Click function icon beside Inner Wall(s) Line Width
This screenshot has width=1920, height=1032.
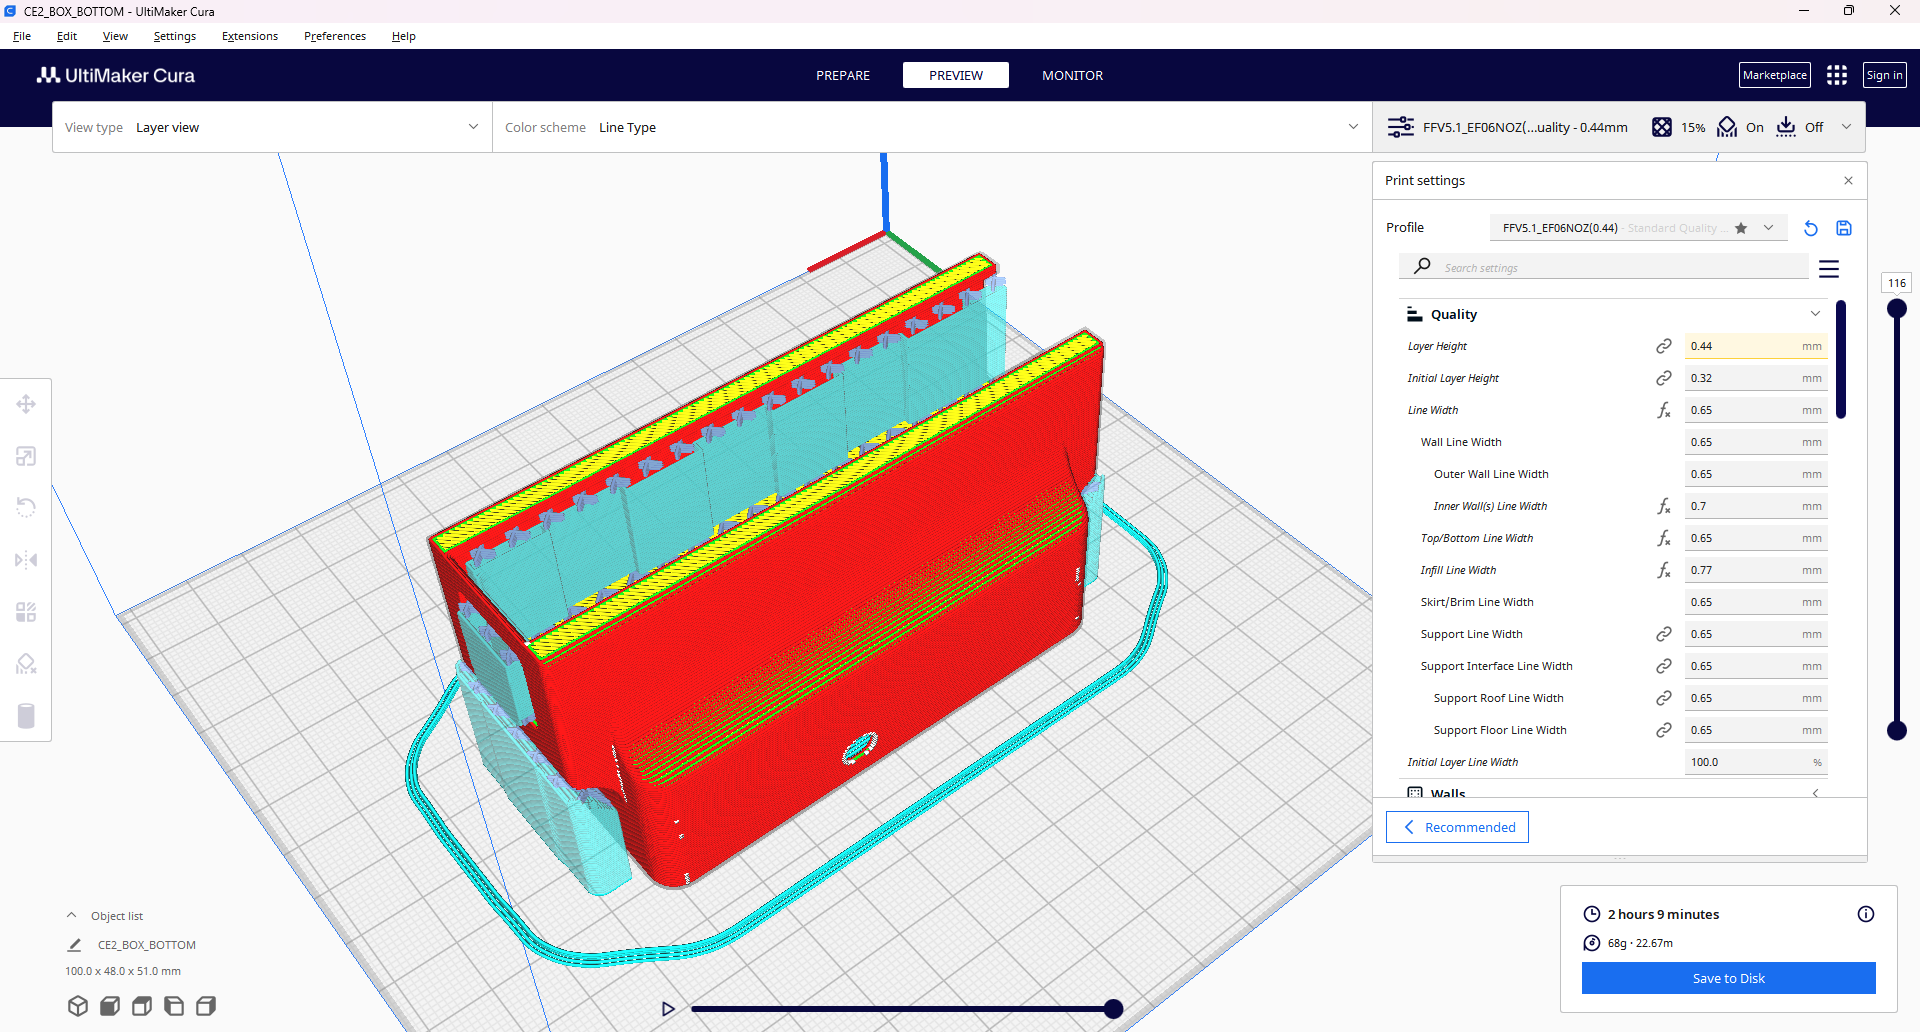[1664, 506]
